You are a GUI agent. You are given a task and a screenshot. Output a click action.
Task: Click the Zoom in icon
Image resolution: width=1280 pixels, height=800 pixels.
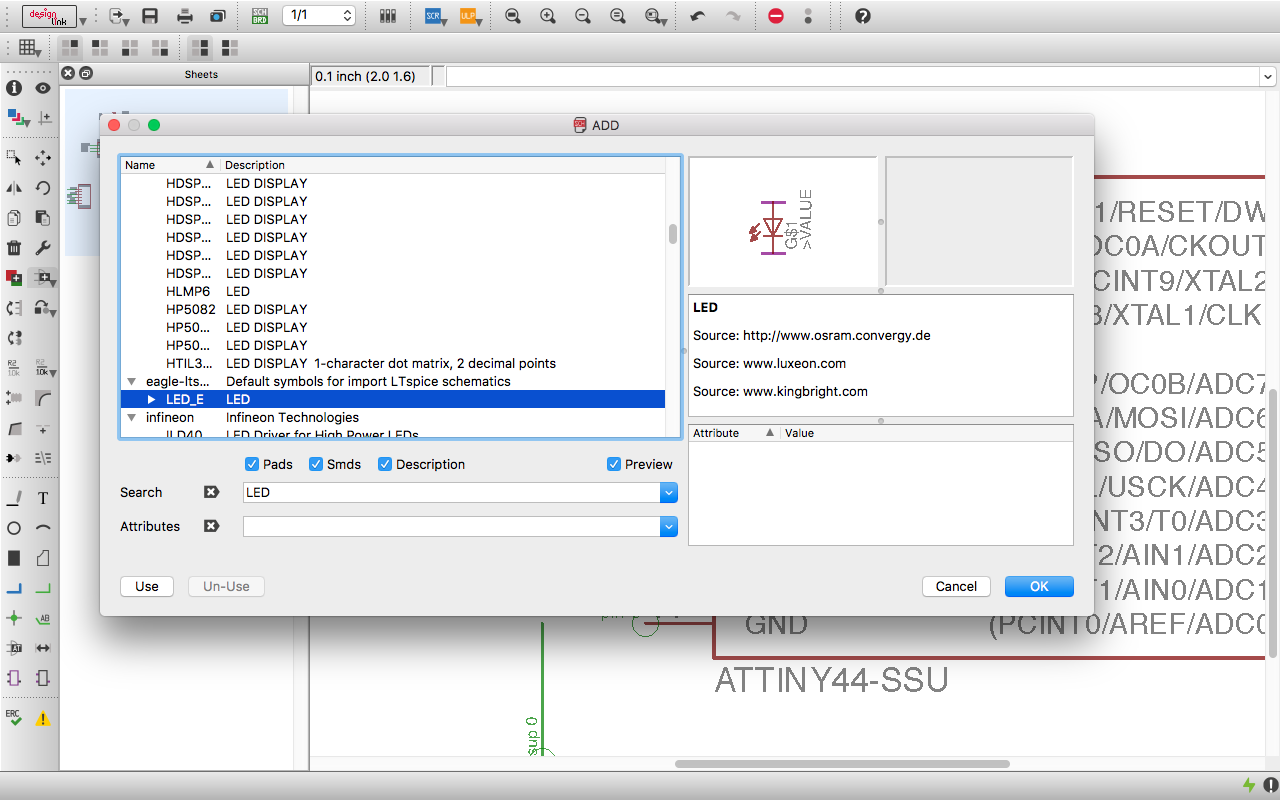point(548,16)
